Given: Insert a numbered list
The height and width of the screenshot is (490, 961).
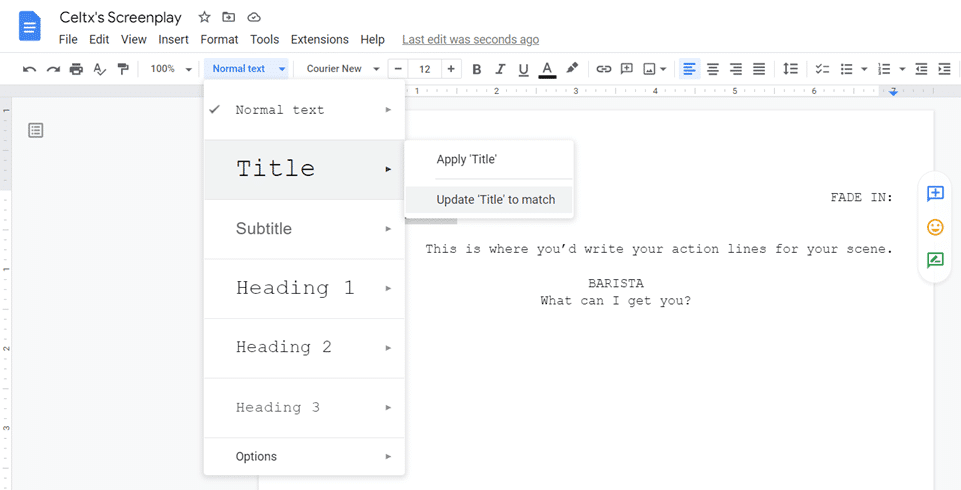Looking at the screenshot, I should pos(884,69).
